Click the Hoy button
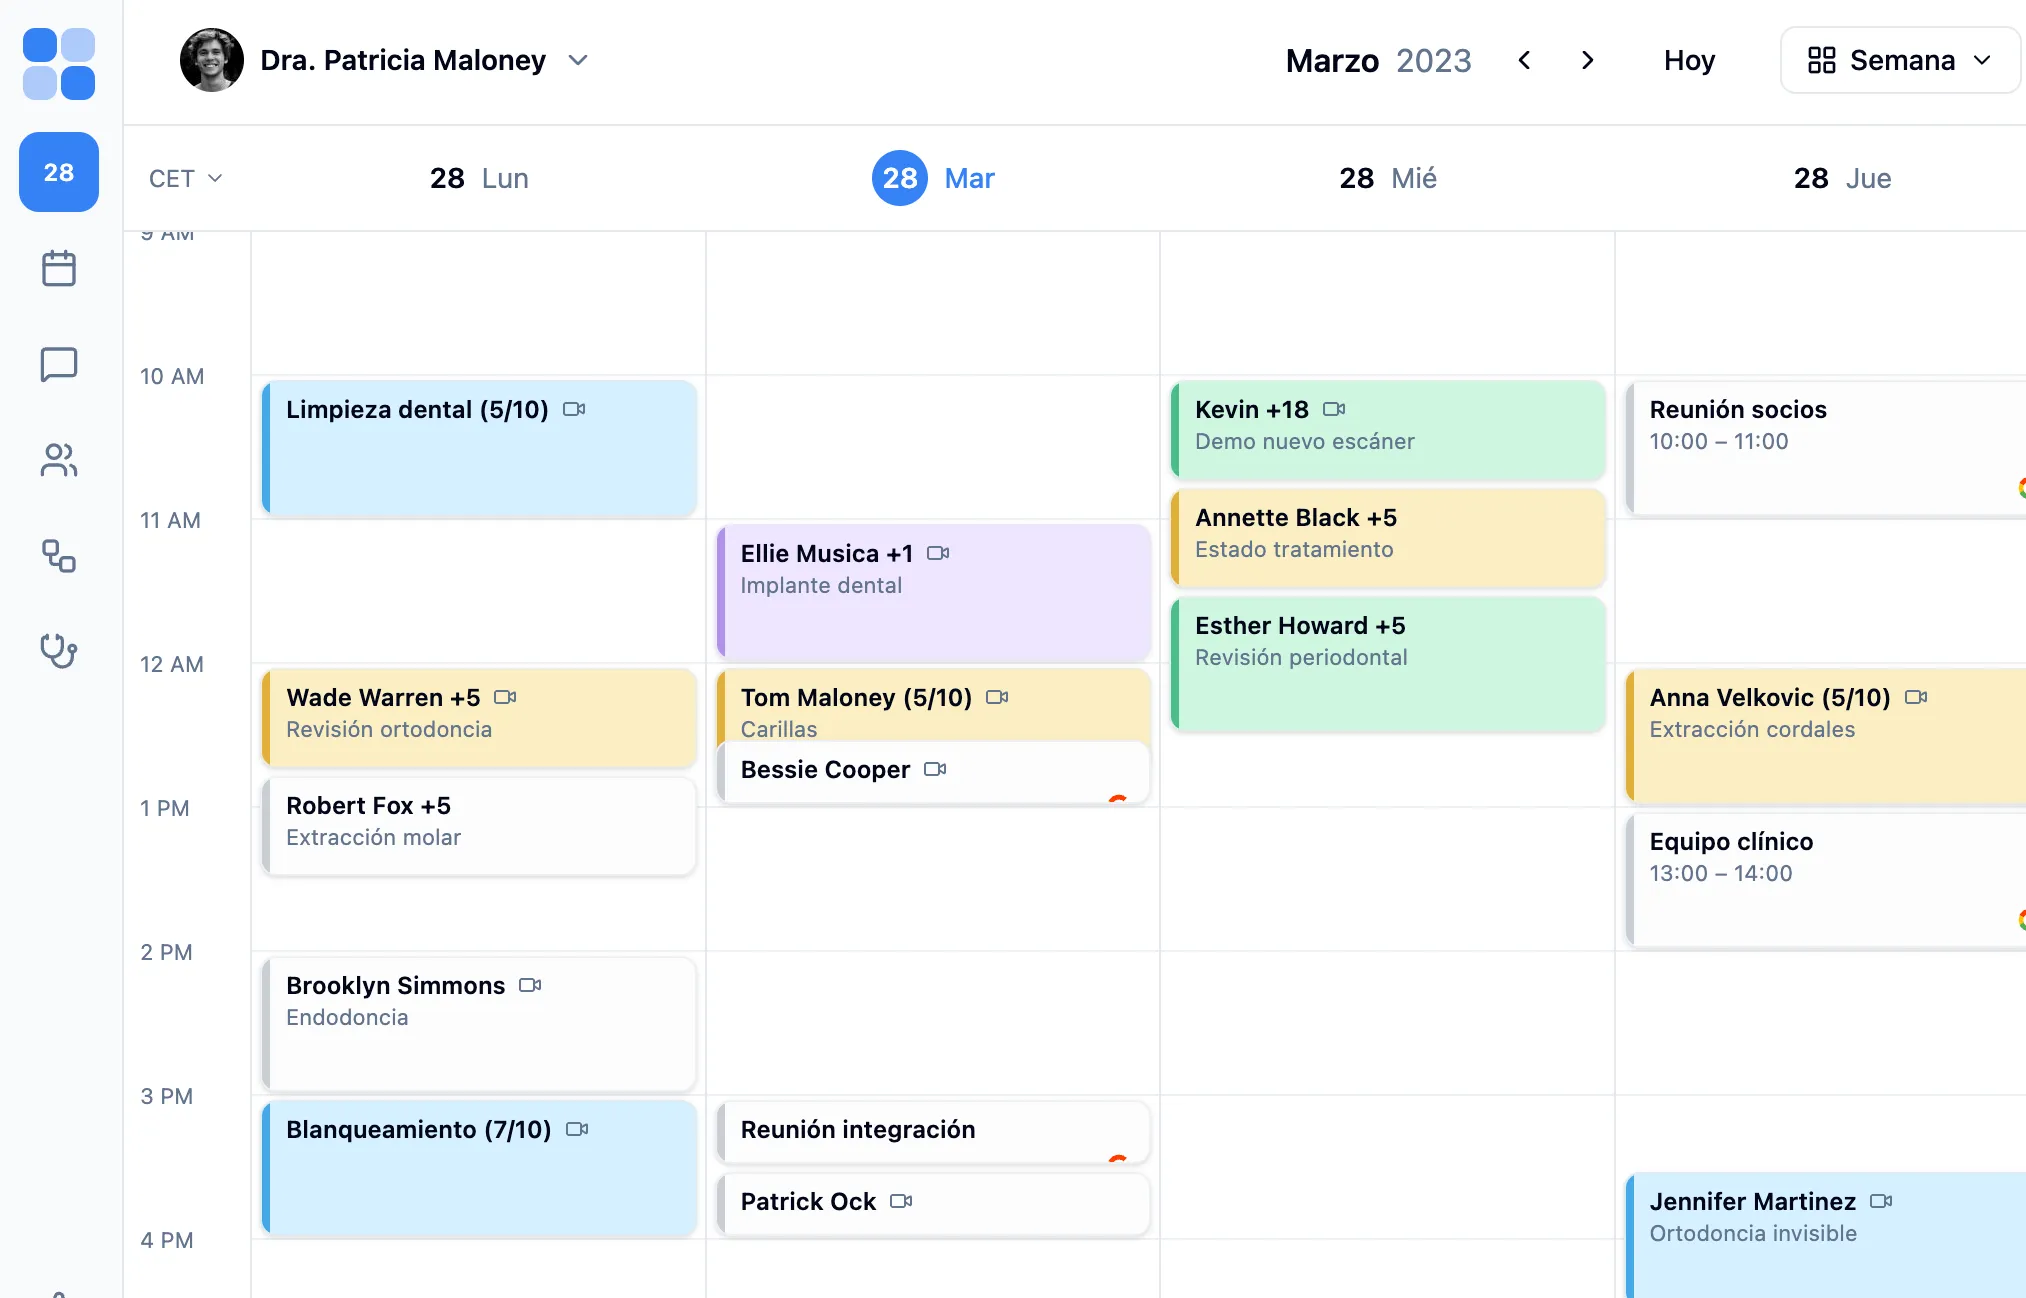Viewport: 2026px width, 1298px height. tap(1689, 60)
